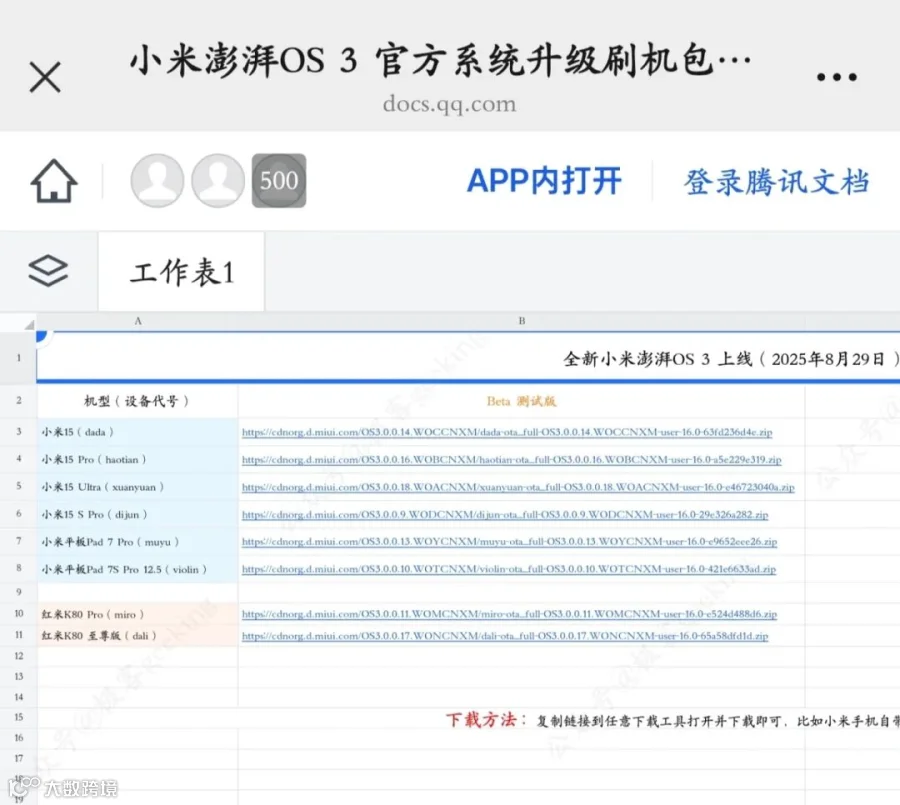This screenshot has width=900, height=805.
Task: Select row 9 header
Action: 18,592
